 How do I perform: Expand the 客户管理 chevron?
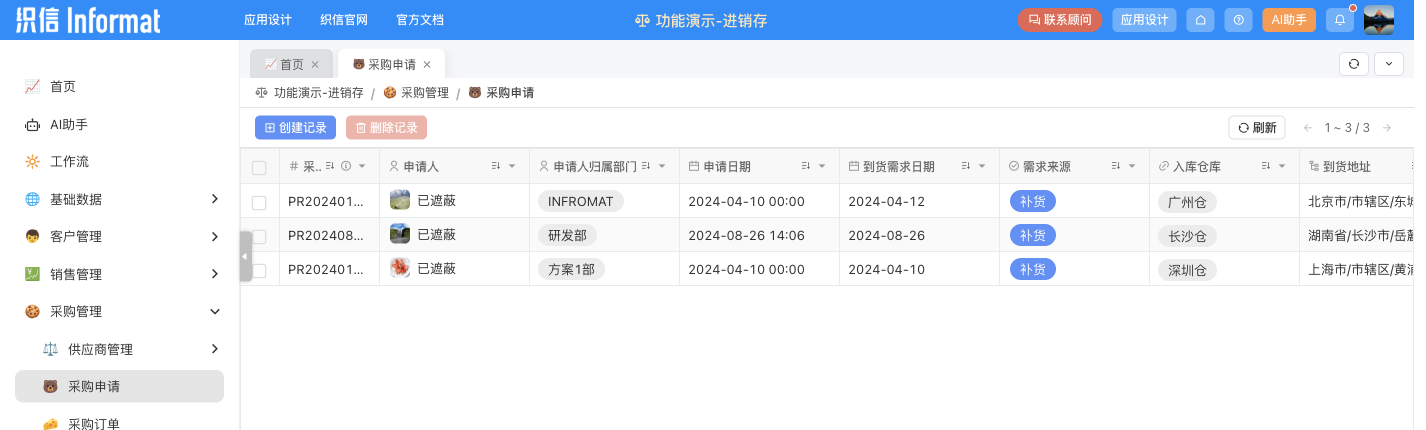(x=214, y=237)
